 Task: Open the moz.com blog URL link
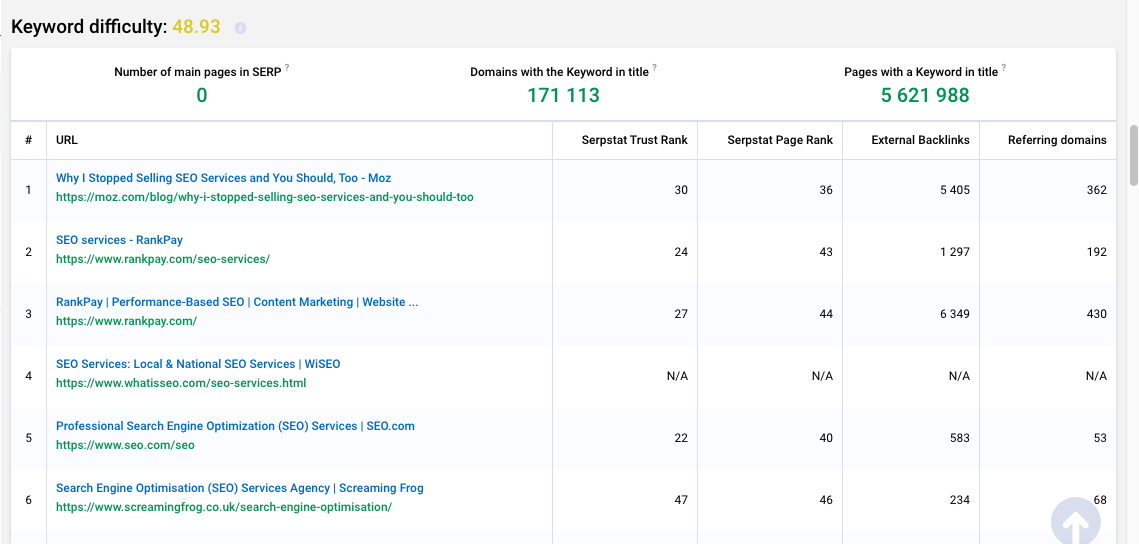click(x=264, y=197)
